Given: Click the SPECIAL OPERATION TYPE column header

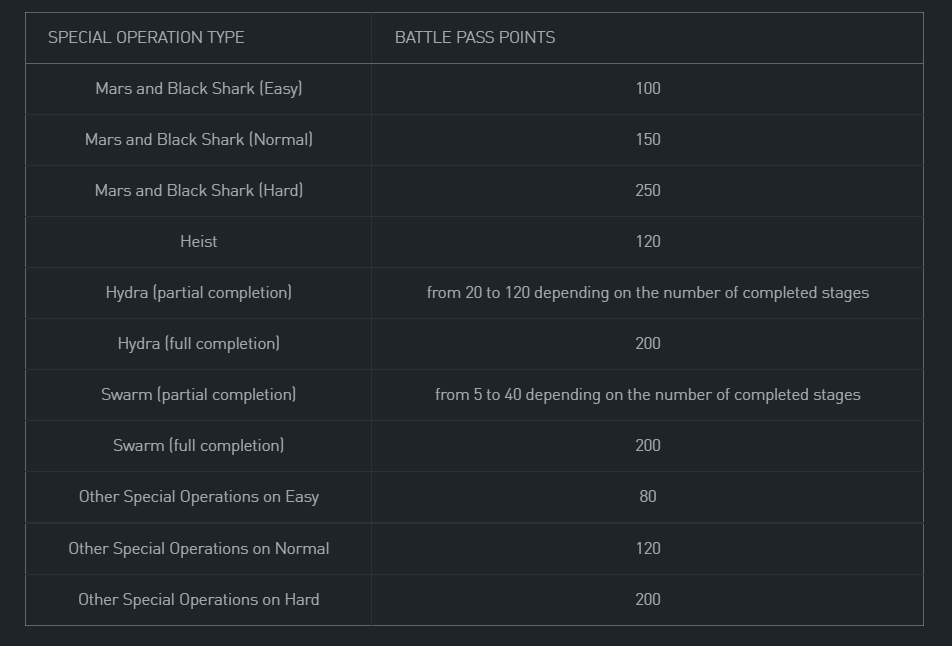Looking at the screenshot, I should pyautogui.click(x=146, y=37).
